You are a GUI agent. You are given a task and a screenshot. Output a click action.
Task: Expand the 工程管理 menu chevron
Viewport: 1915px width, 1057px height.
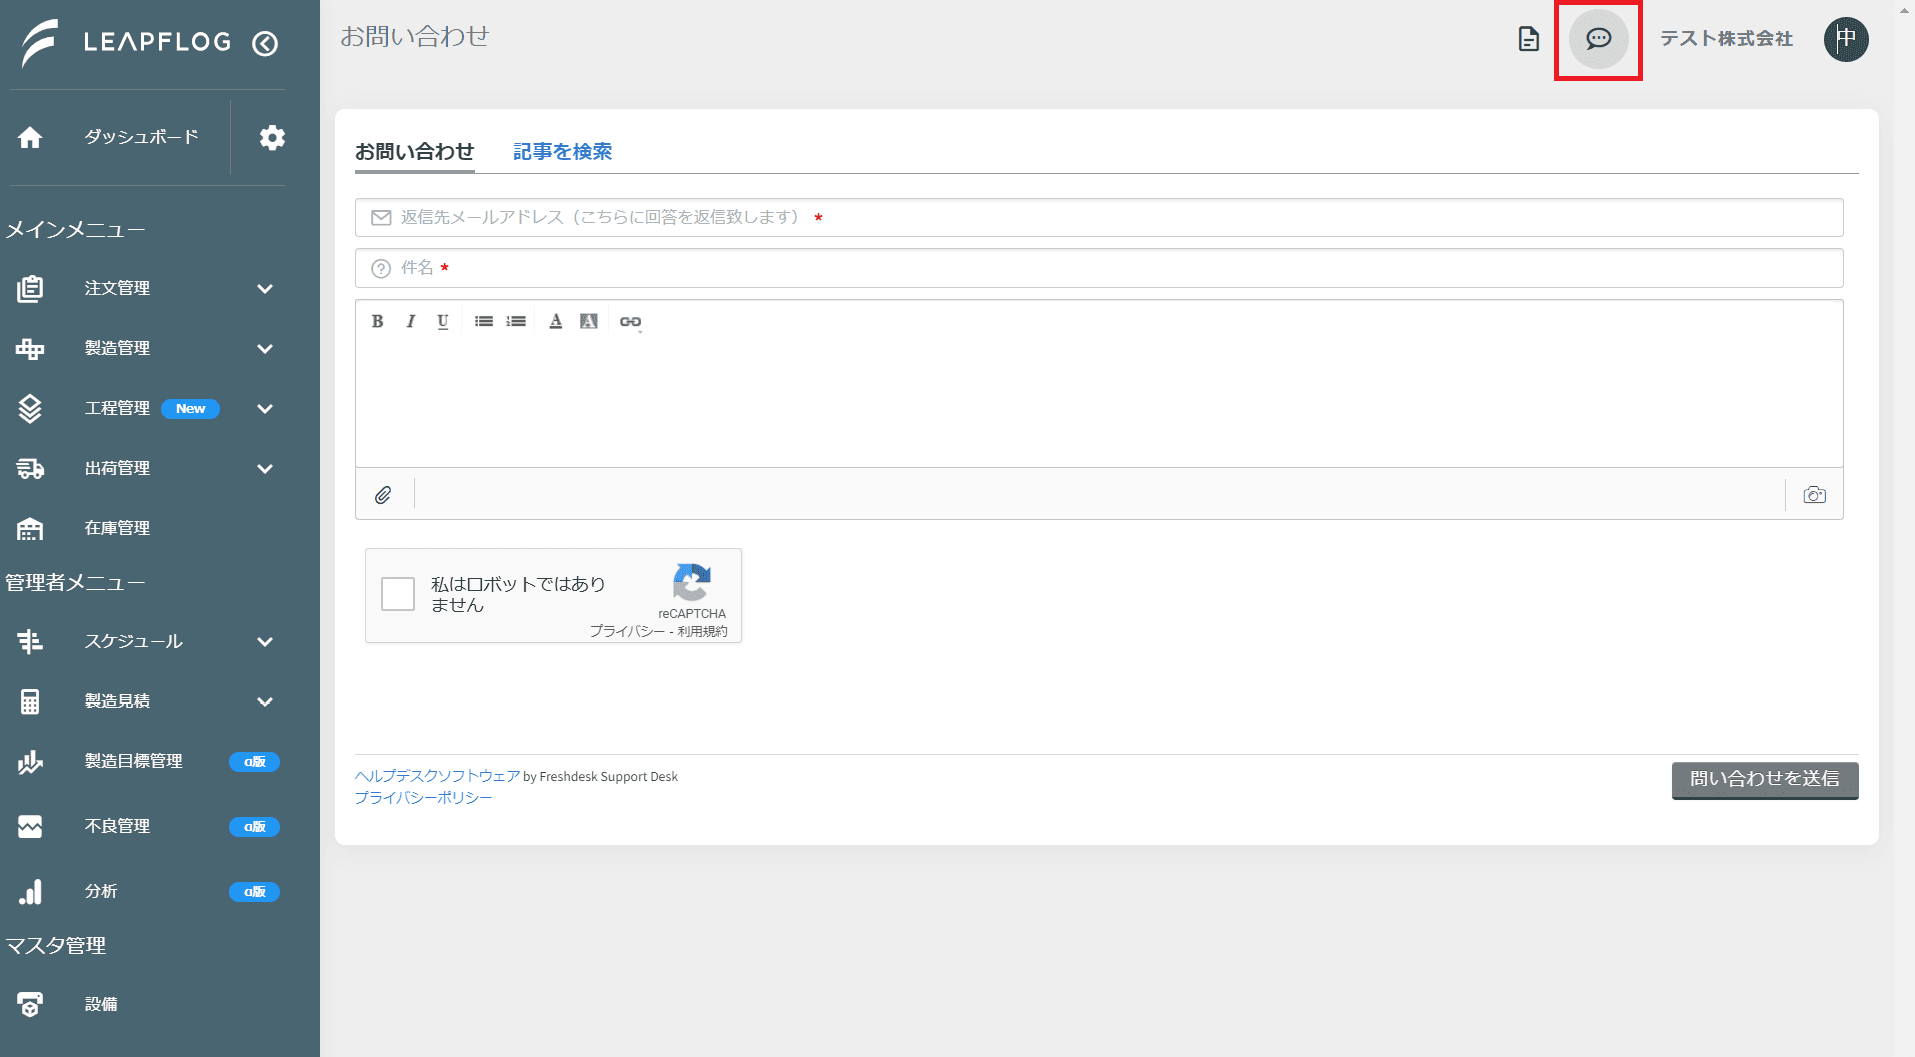[265, 409]
